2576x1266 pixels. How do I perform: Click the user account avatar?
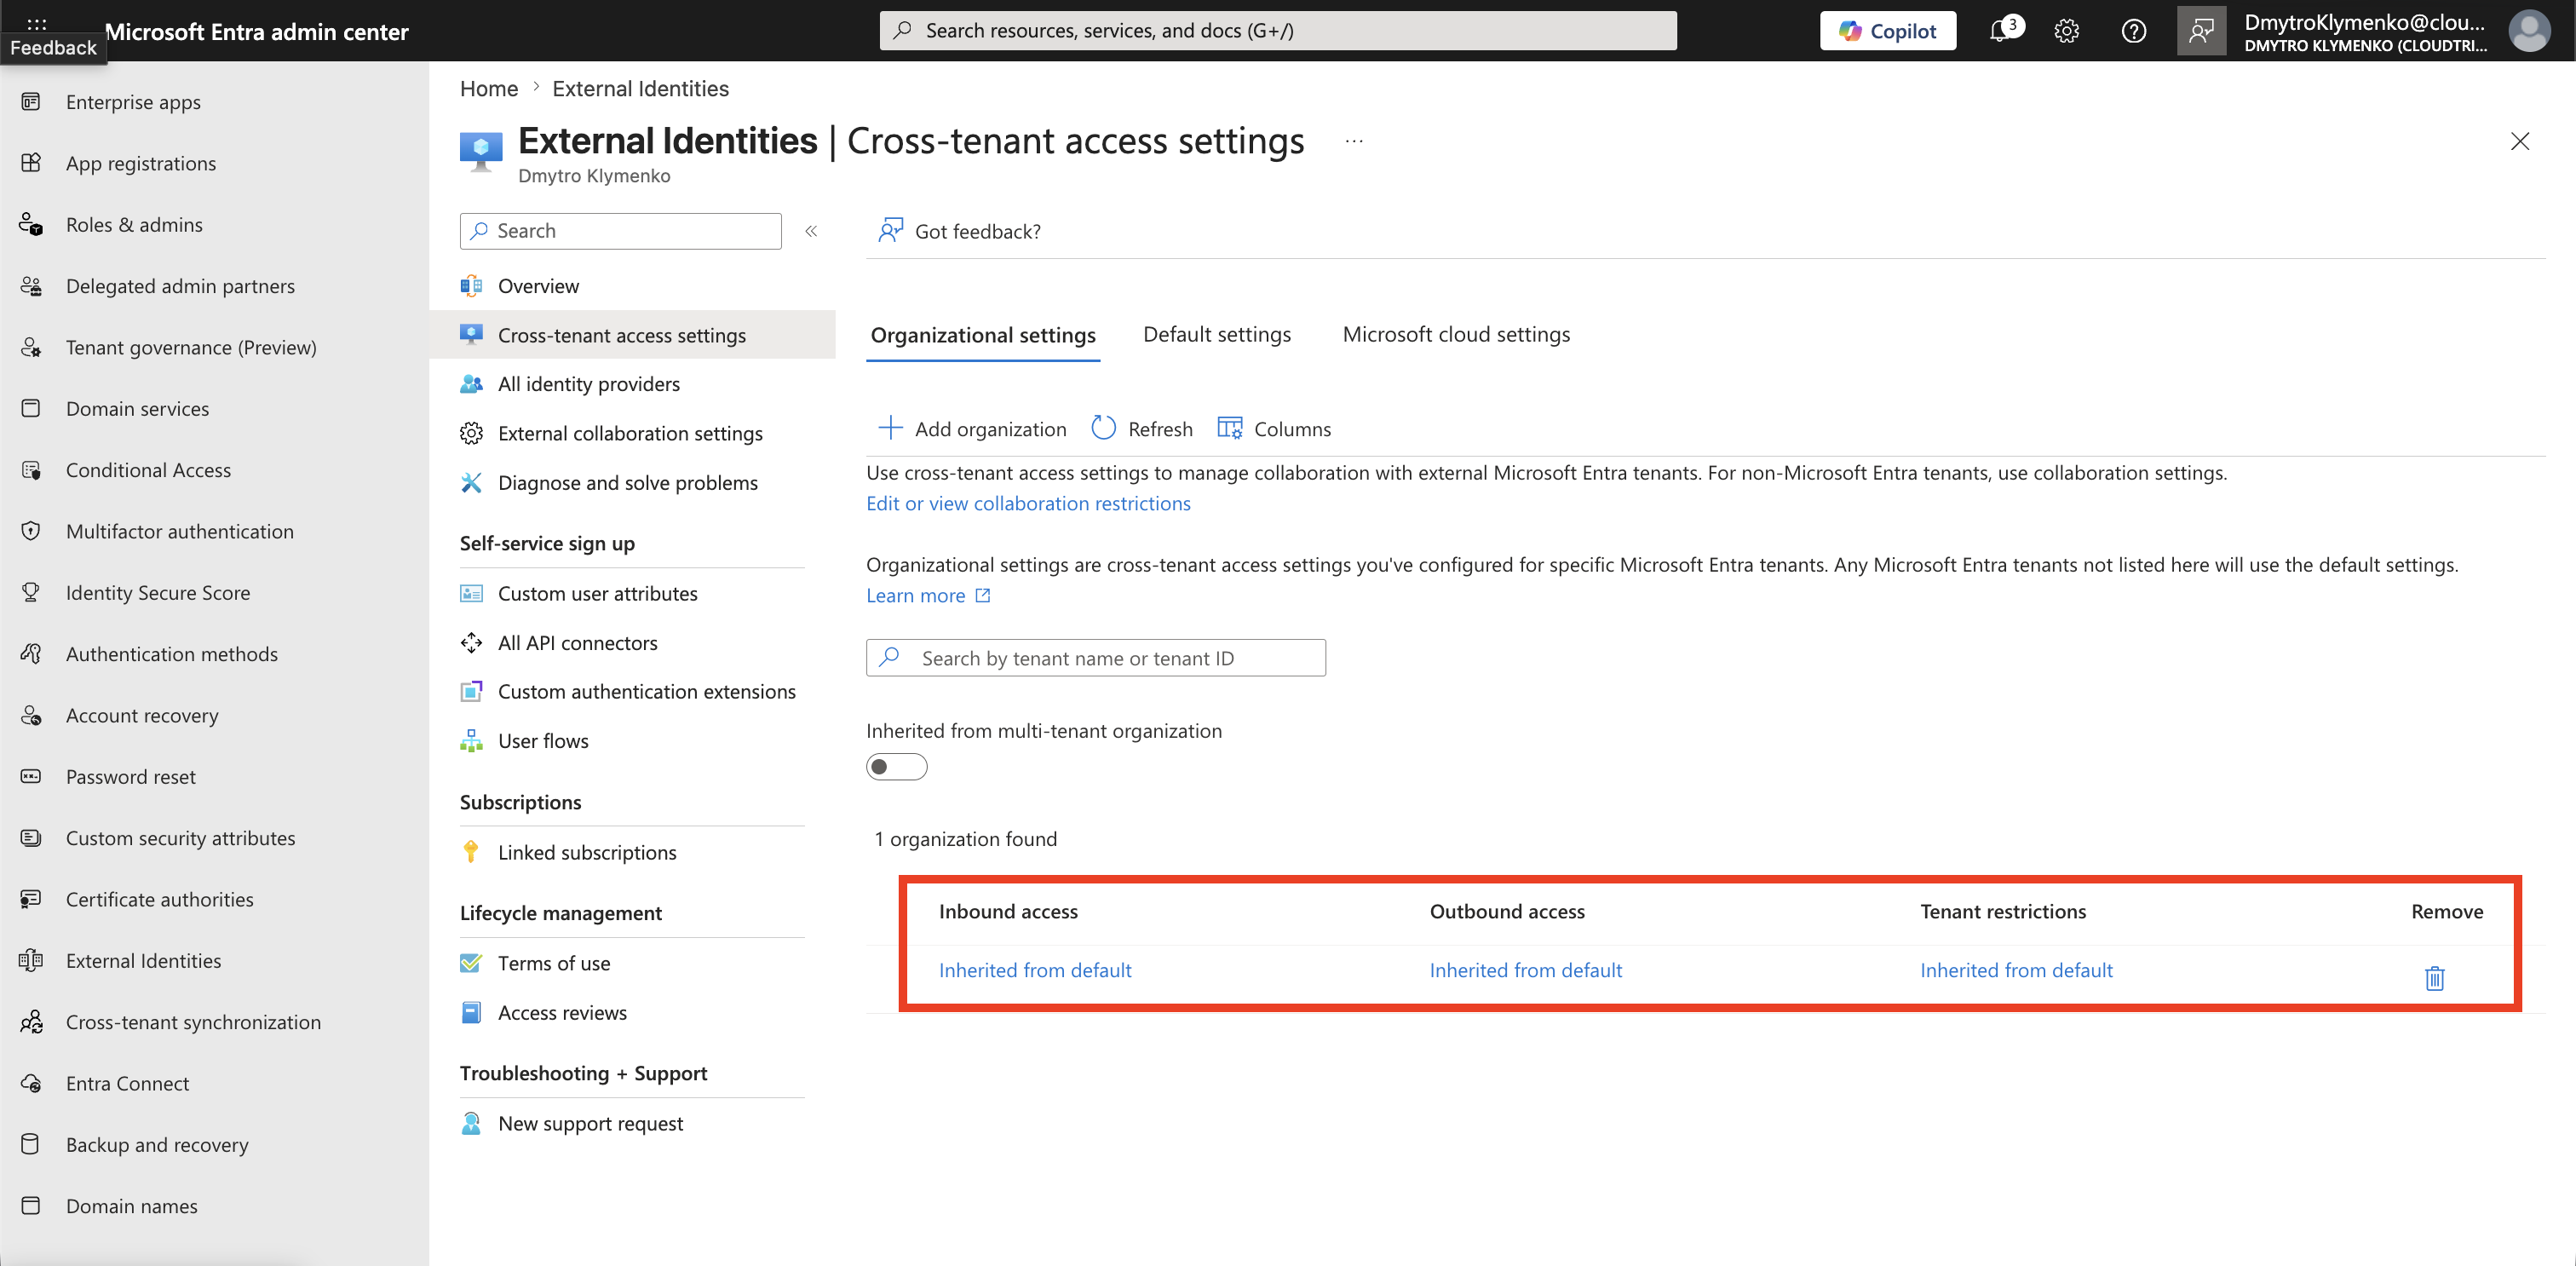[x=2530, y=31]
